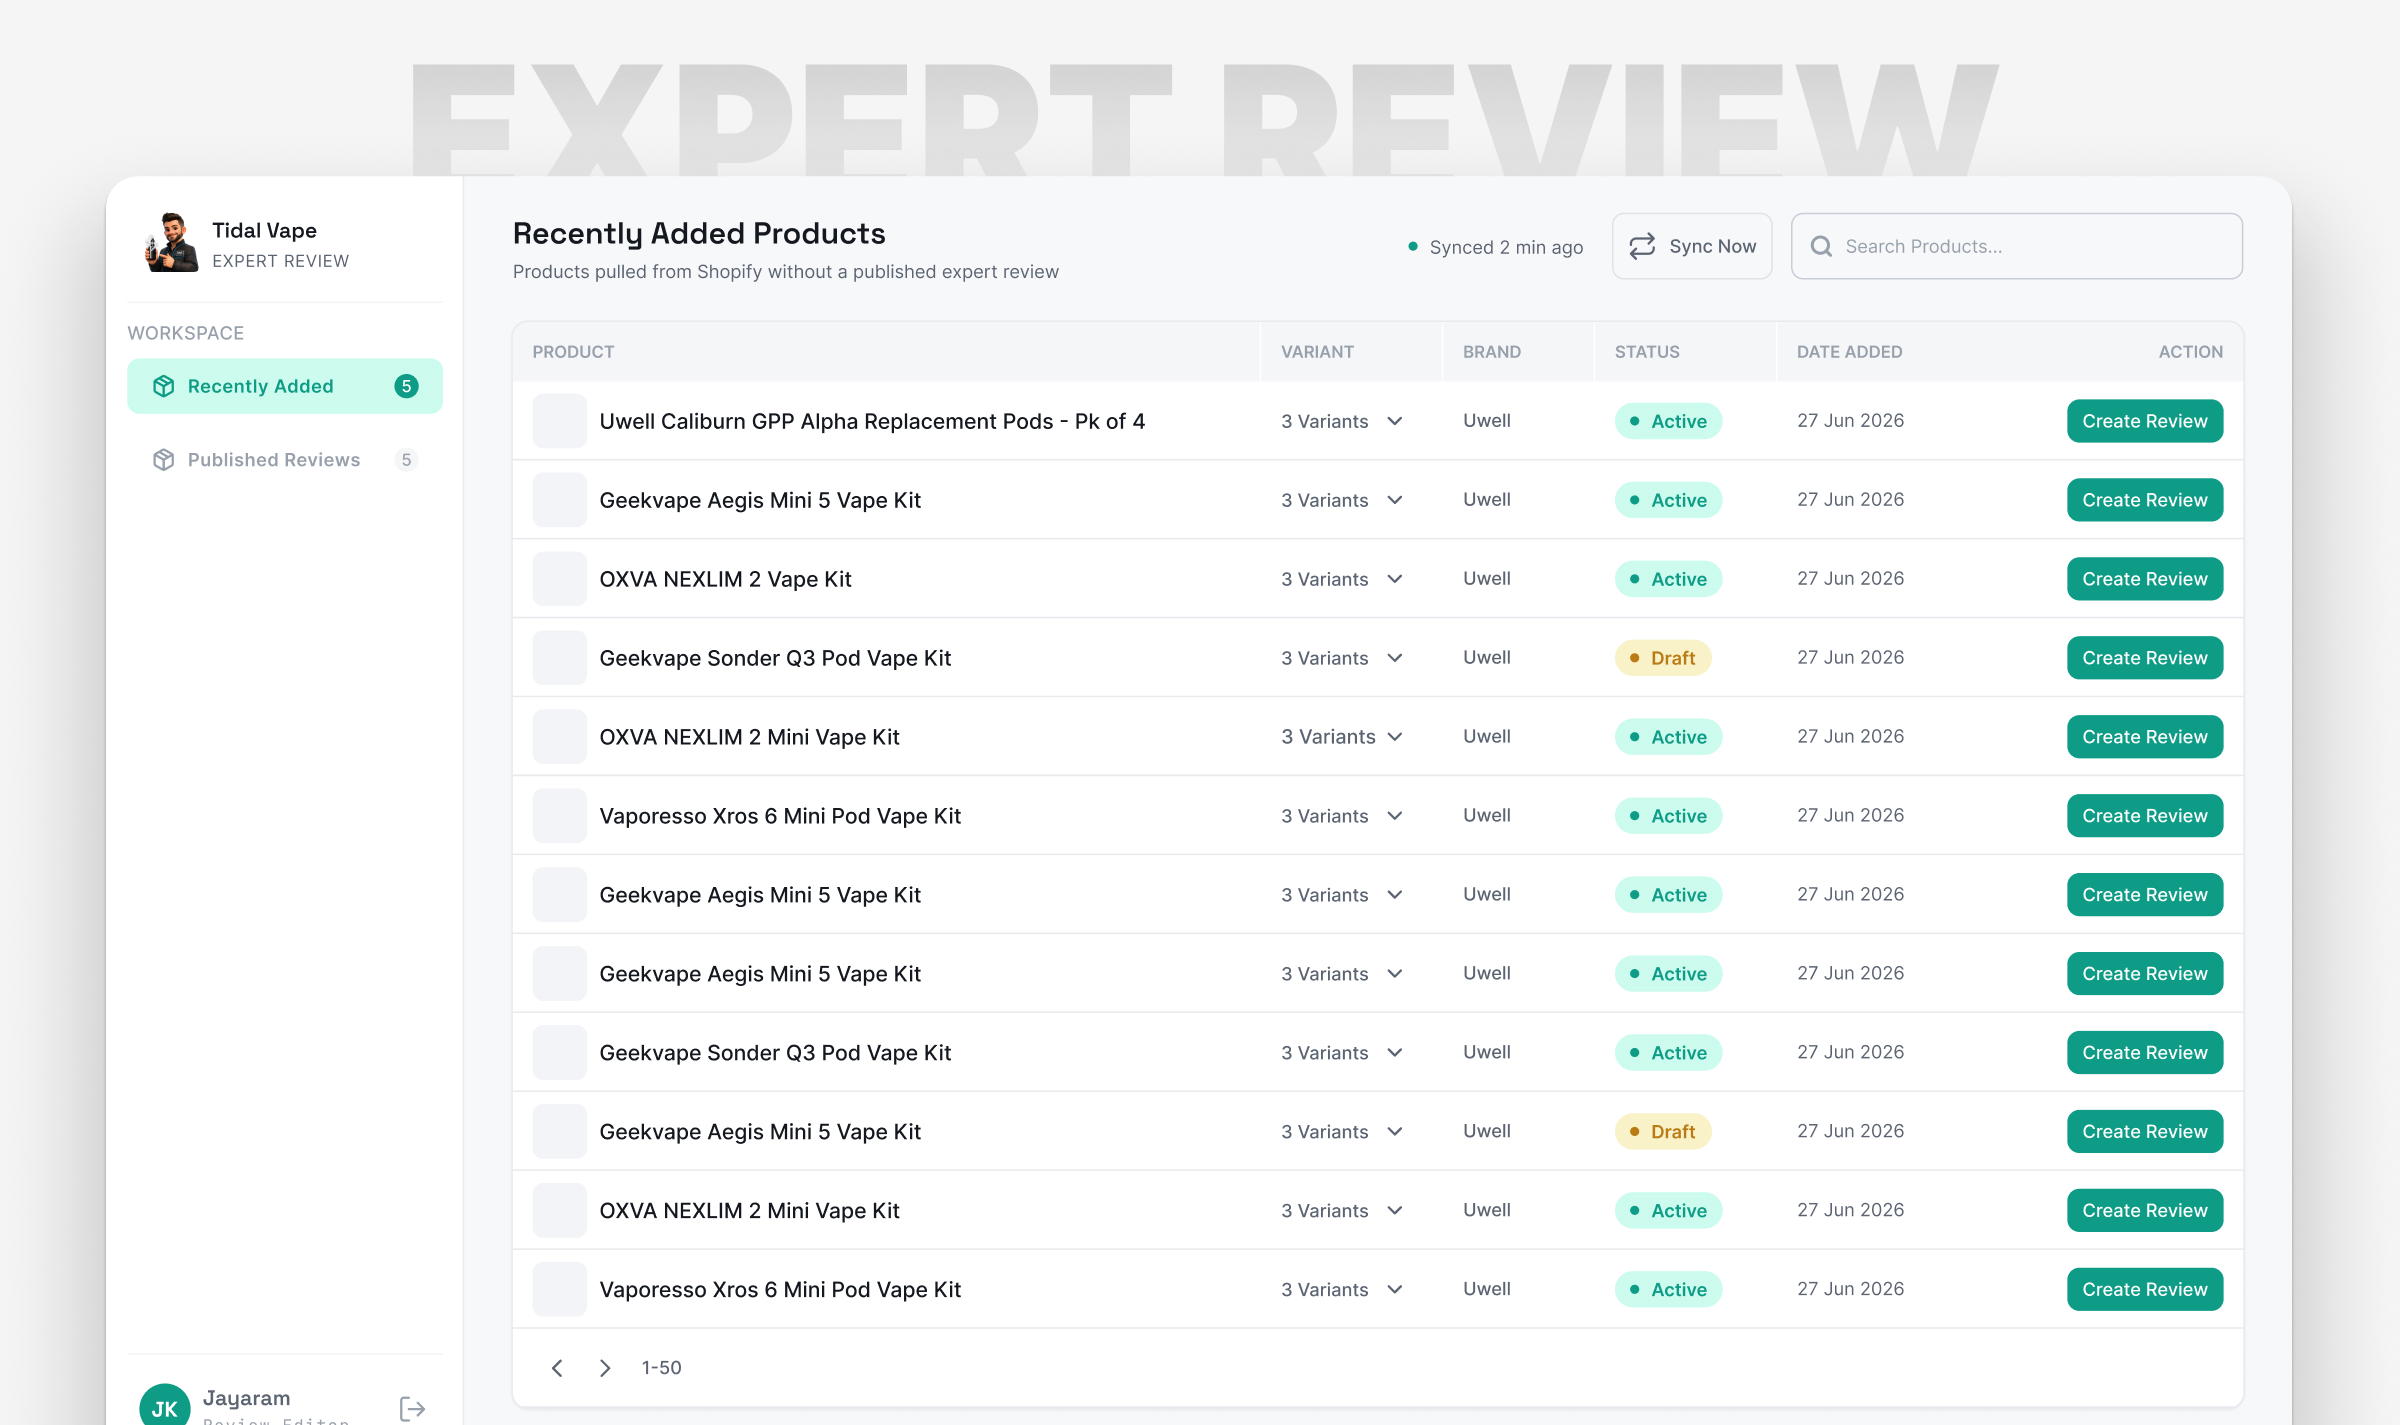Click the "1-50" pagination range text
2400x1425 pixels.
[x=661, y=1367]
